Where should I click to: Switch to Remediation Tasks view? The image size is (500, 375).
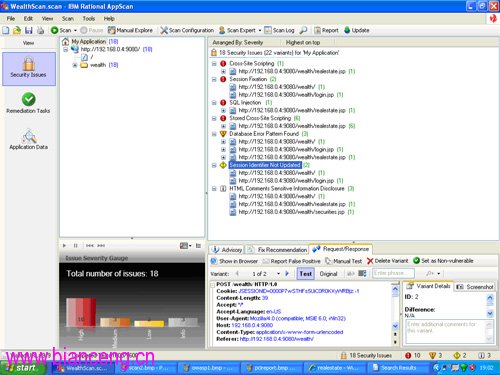pos(28,103)
